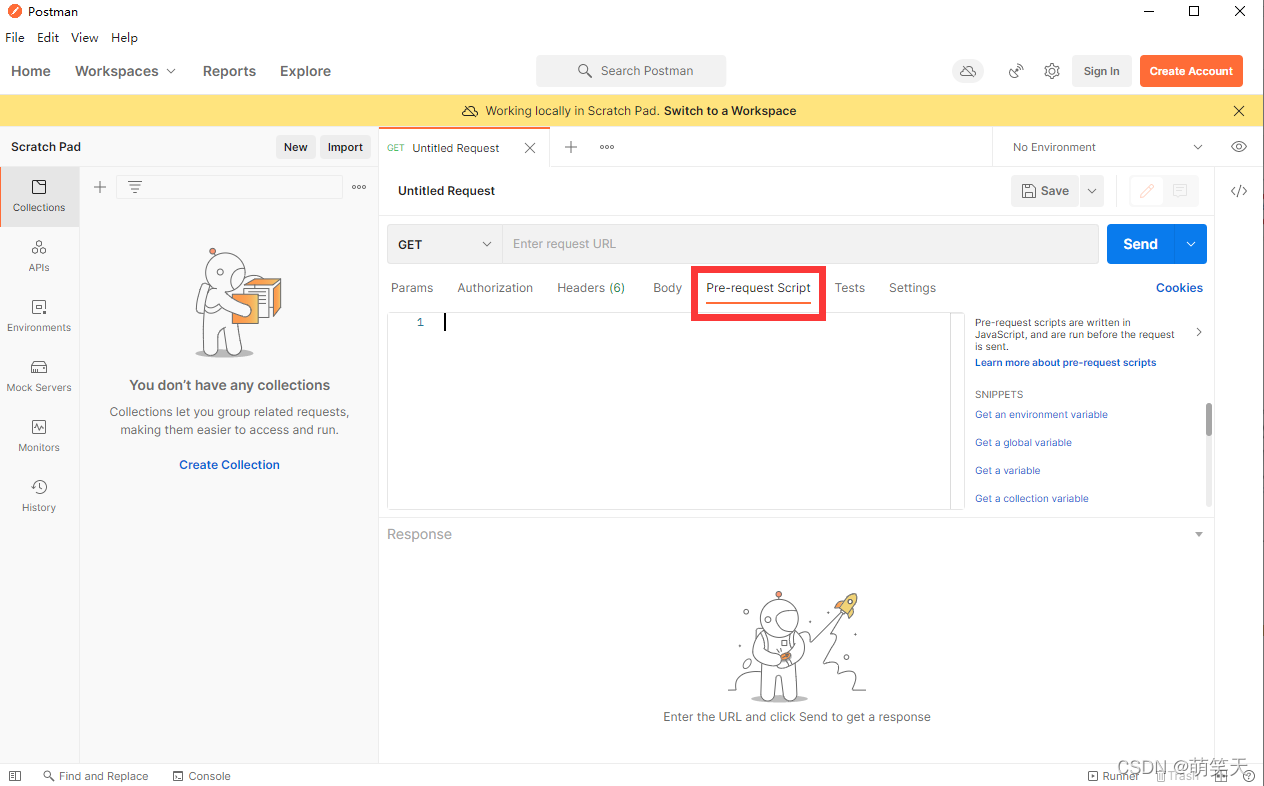Click the Sign In button
The height and width of the screenshot is (786, 1264).
pyautogui.click(x=1101, y=71)
